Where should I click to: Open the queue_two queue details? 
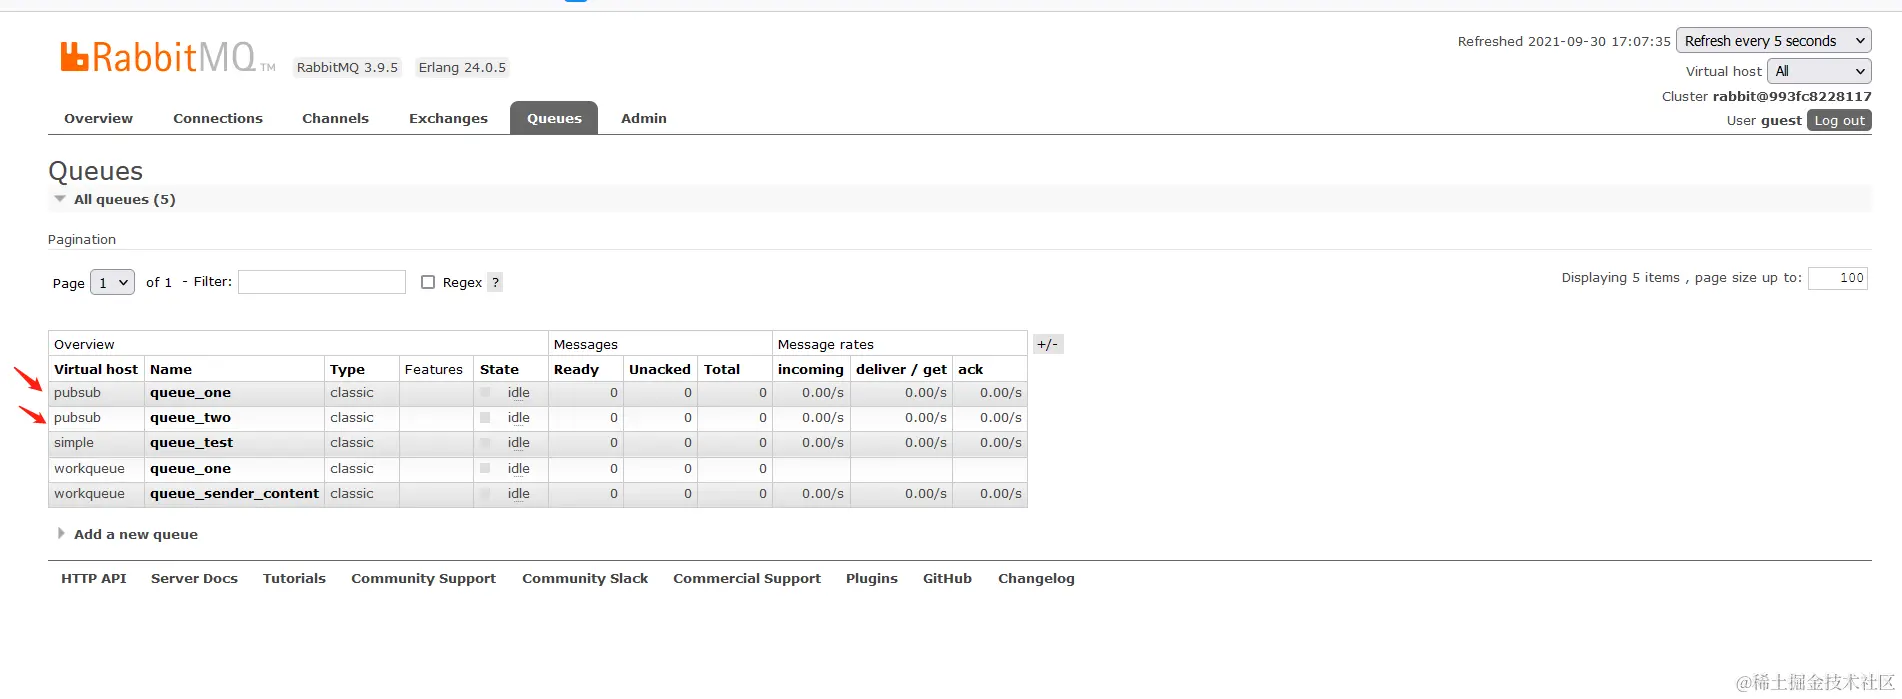click(190, 418)
